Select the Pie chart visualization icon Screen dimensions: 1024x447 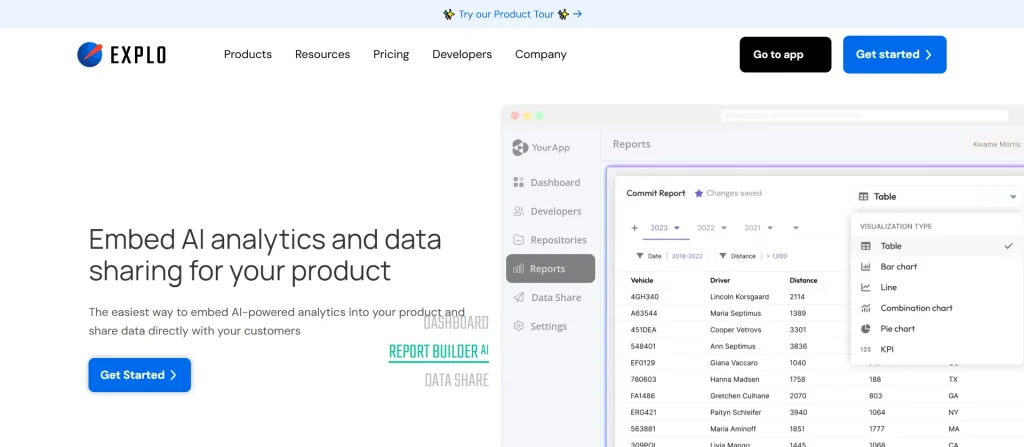coord(866,329)
